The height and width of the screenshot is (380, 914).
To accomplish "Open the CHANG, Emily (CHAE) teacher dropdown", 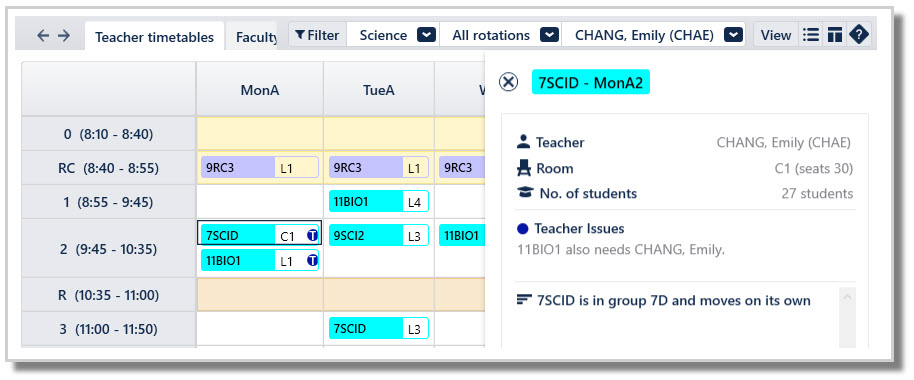I will (734, 36).
